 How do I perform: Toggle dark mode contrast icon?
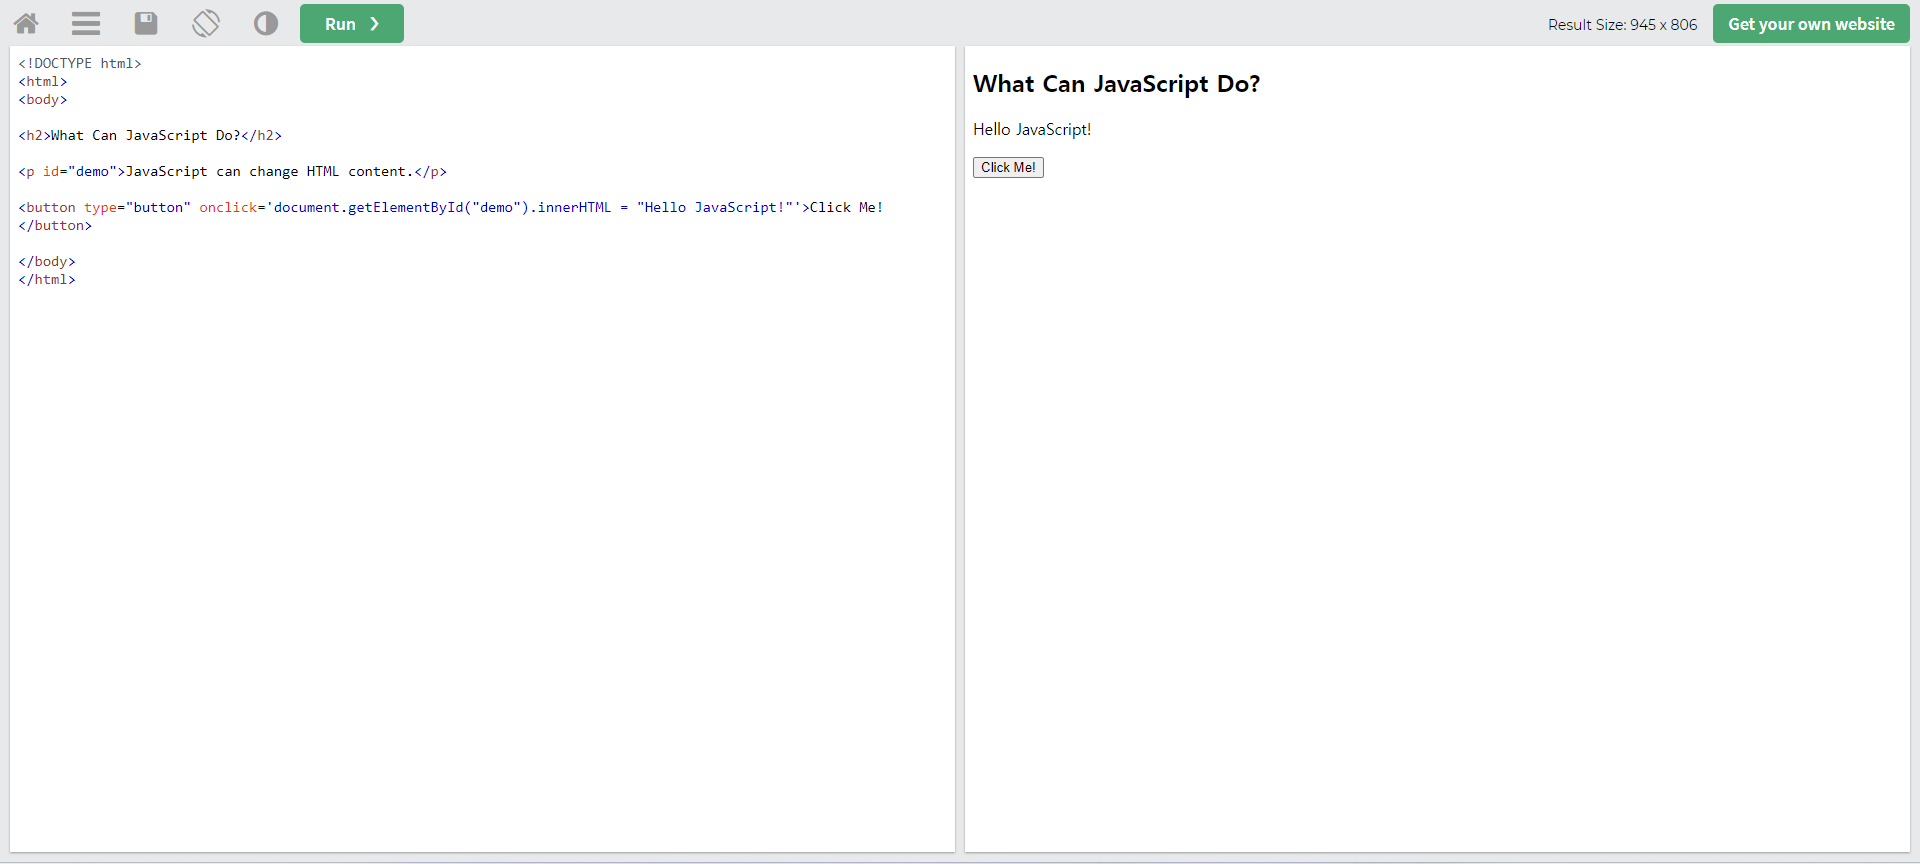pyautogui.click(x=266, y=23)
